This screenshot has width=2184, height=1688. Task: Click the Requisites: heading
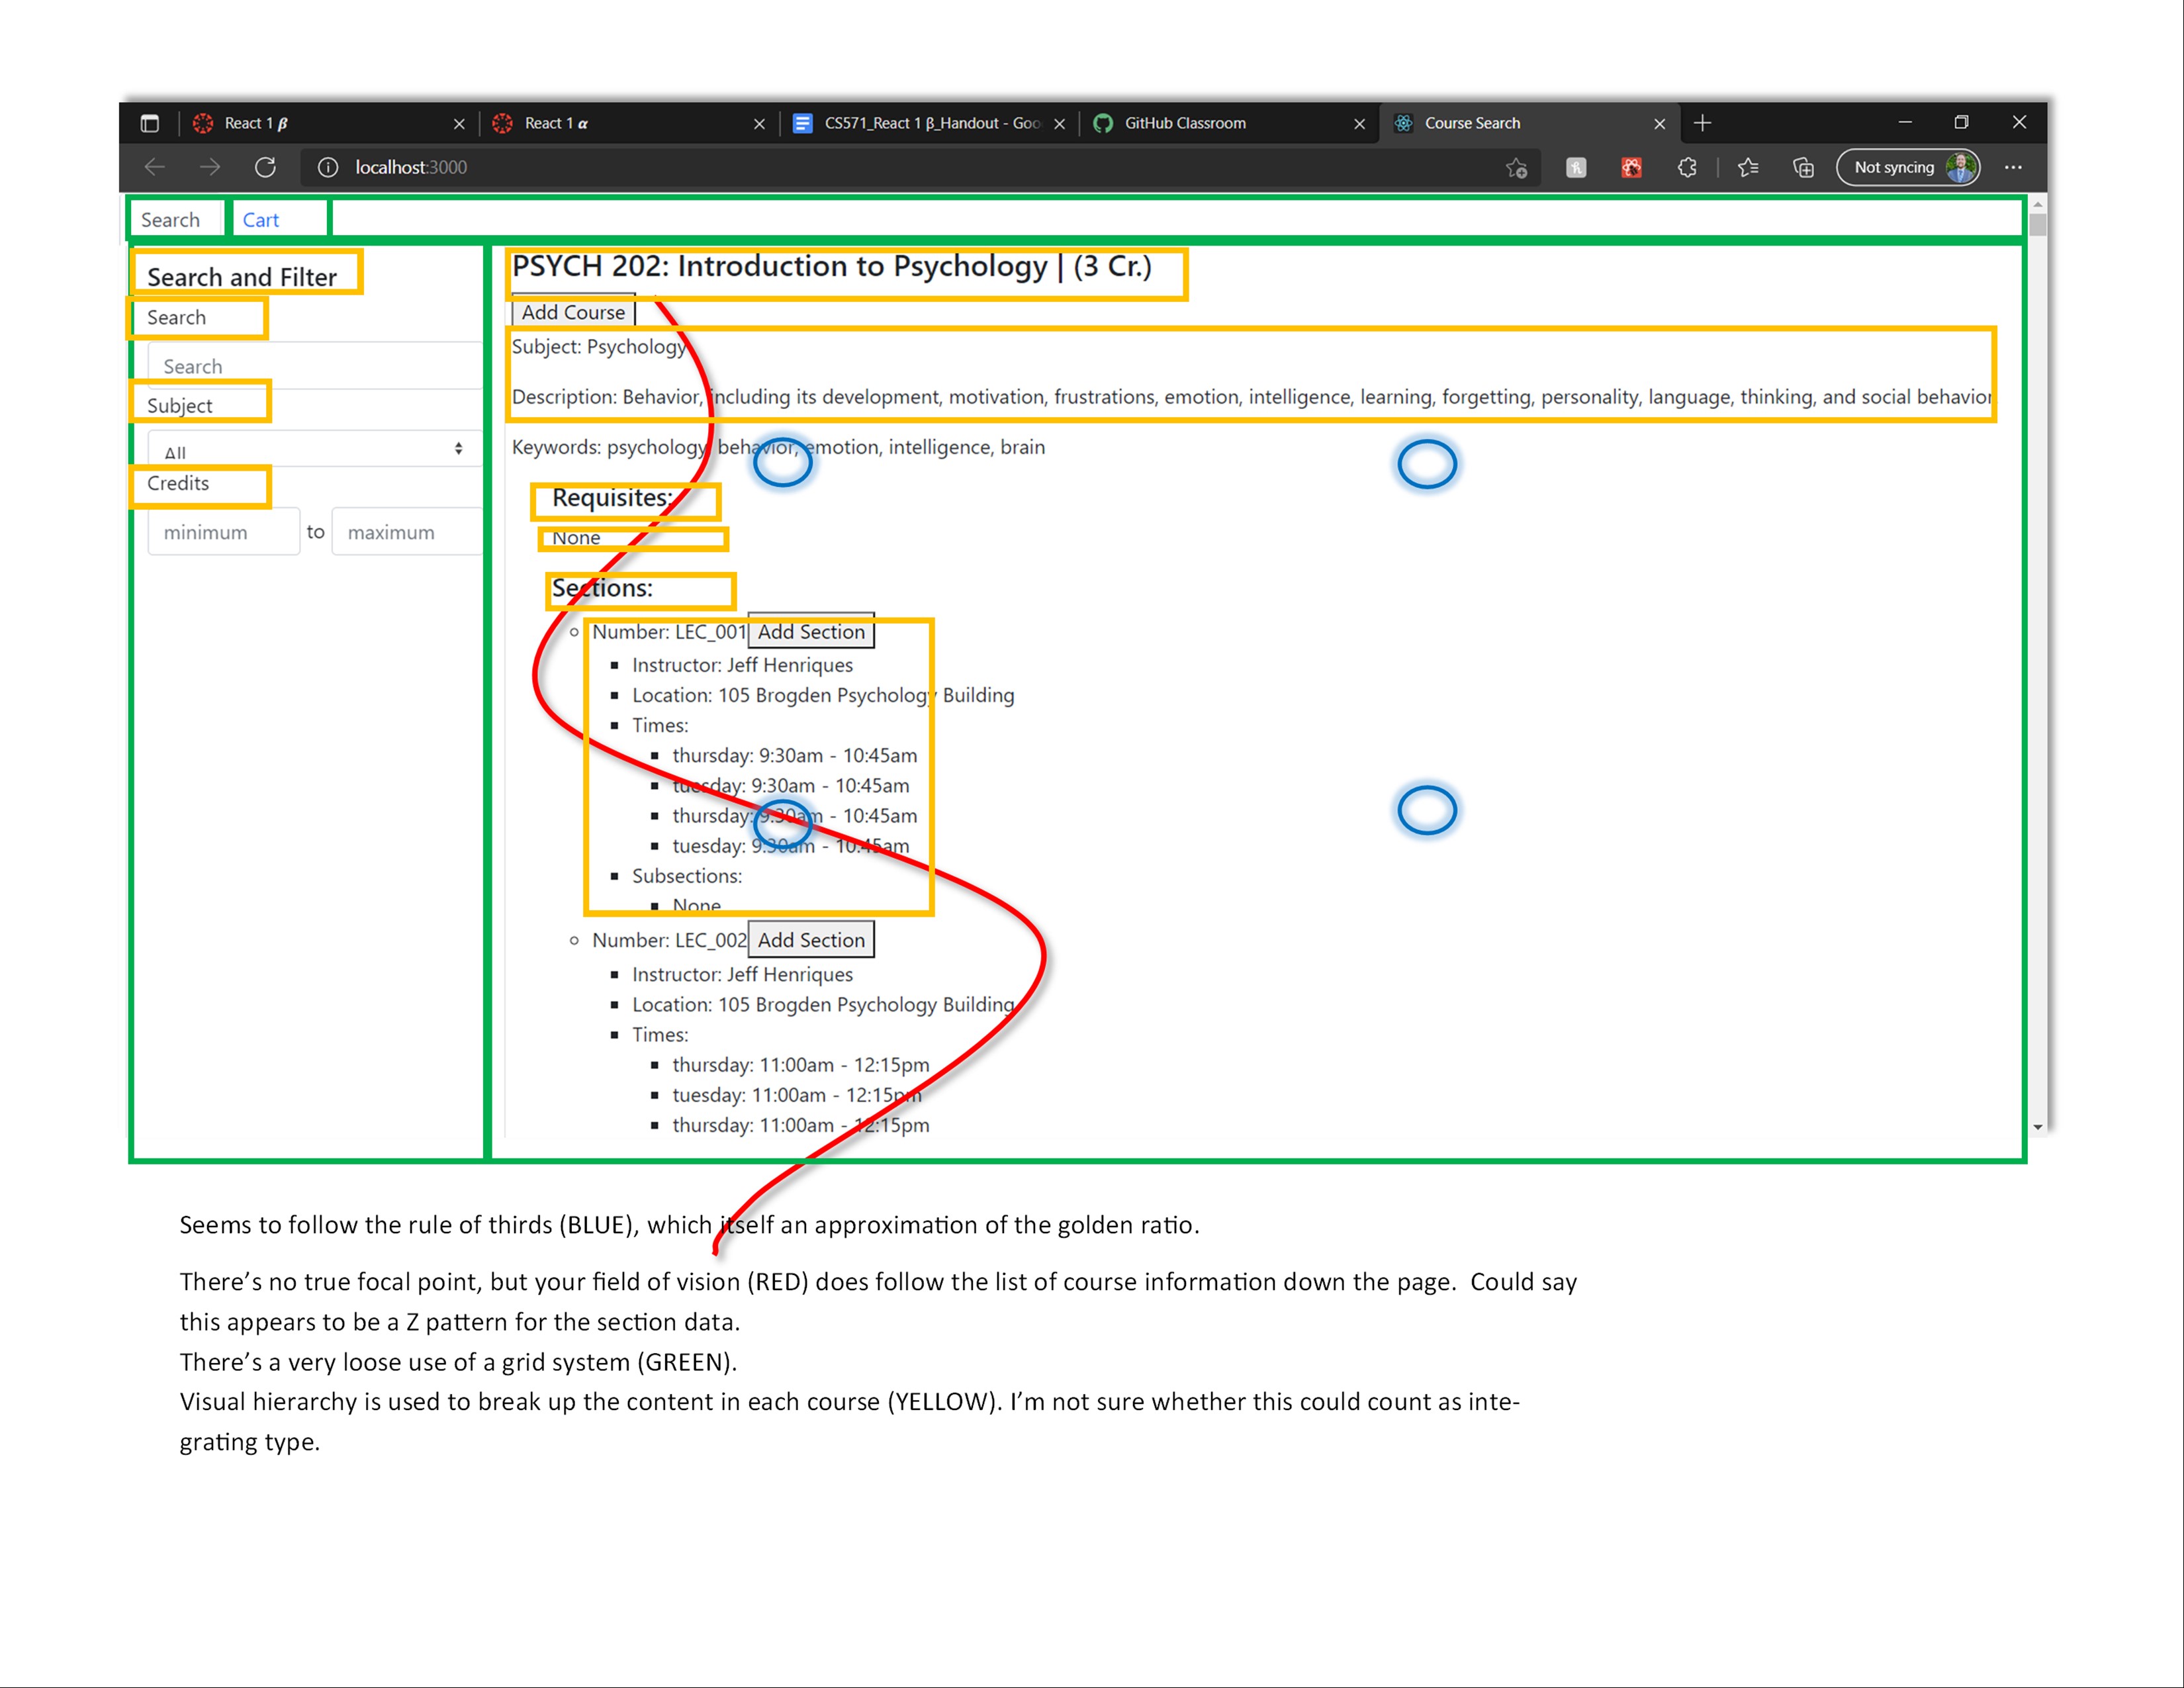pyautogui.click(x=612, y=498)
